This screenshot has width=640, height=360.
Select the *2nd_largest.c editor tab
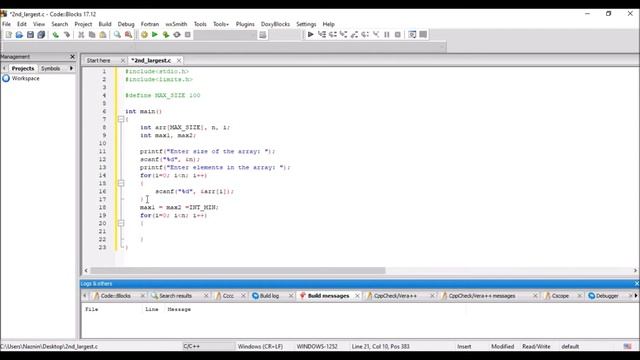[x=151, y=60]
